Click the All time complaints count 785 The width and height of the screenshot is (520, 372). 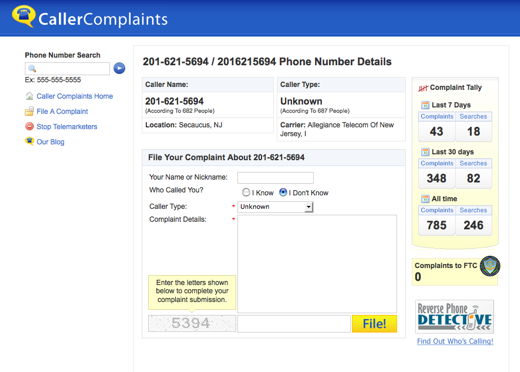(x=437, y=225)
